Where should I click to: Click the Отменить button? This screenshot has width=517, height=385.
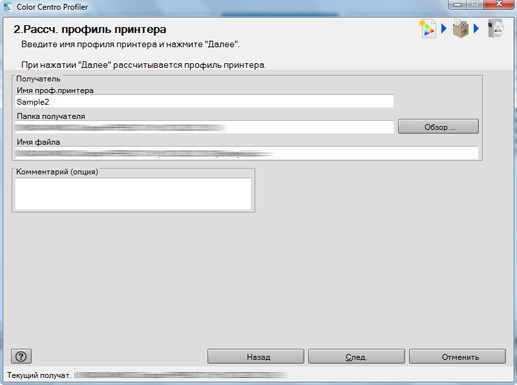click(x=457, y=356)
